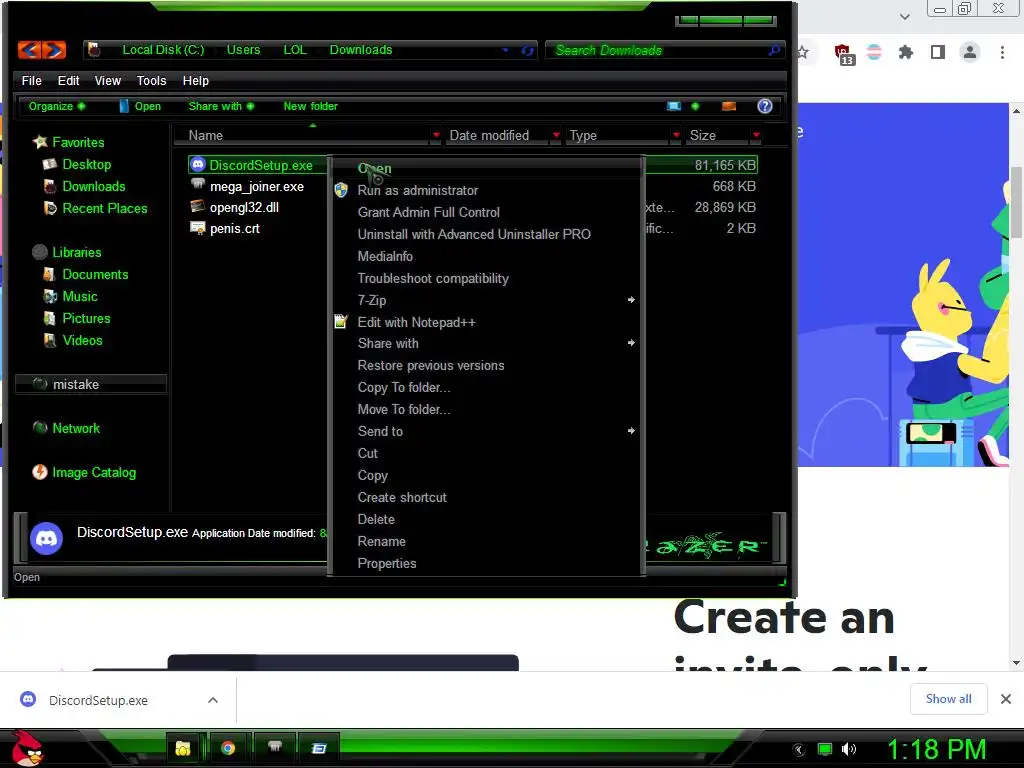
Task: Toggle Chrome side panel icon
Action: (x=938, y=52)
